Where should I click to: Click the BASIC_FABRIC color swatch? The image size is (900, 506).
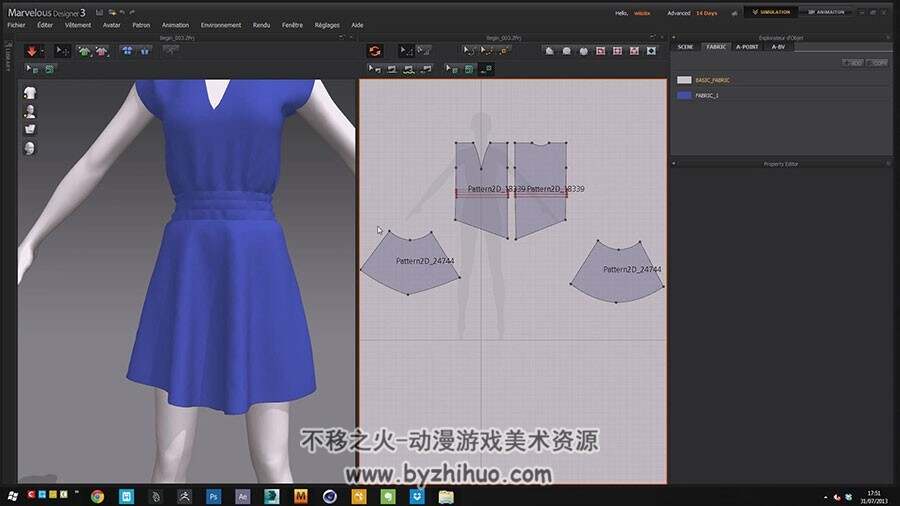[684, 80]
